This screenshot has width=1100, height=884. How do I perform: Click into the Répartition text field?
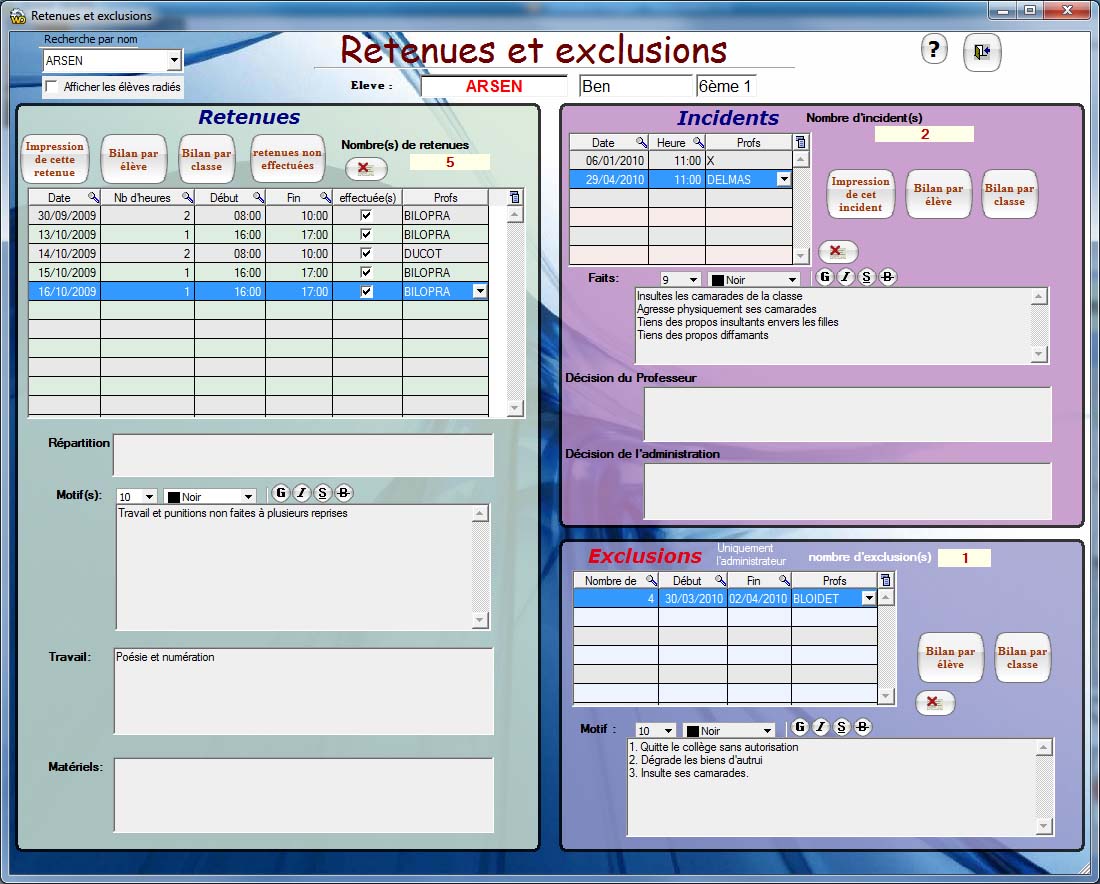303,455
